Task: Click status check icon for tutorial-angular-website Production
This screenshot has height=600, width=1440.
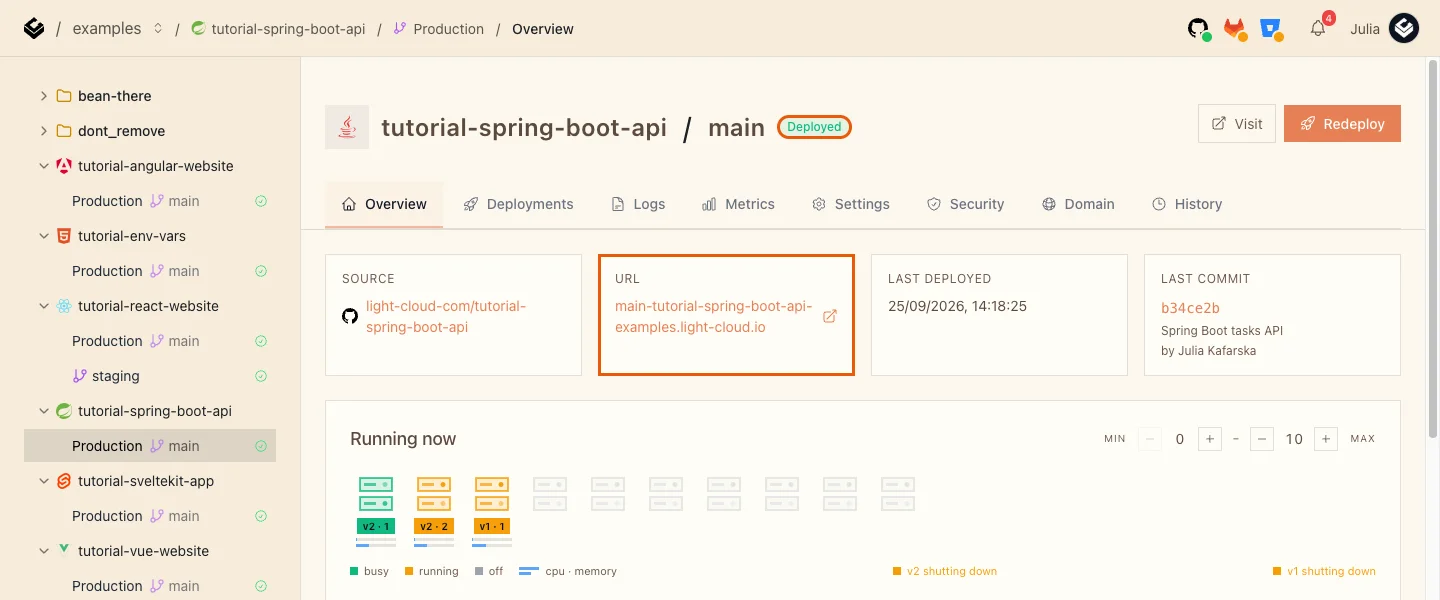Action: tap(261, 201)
